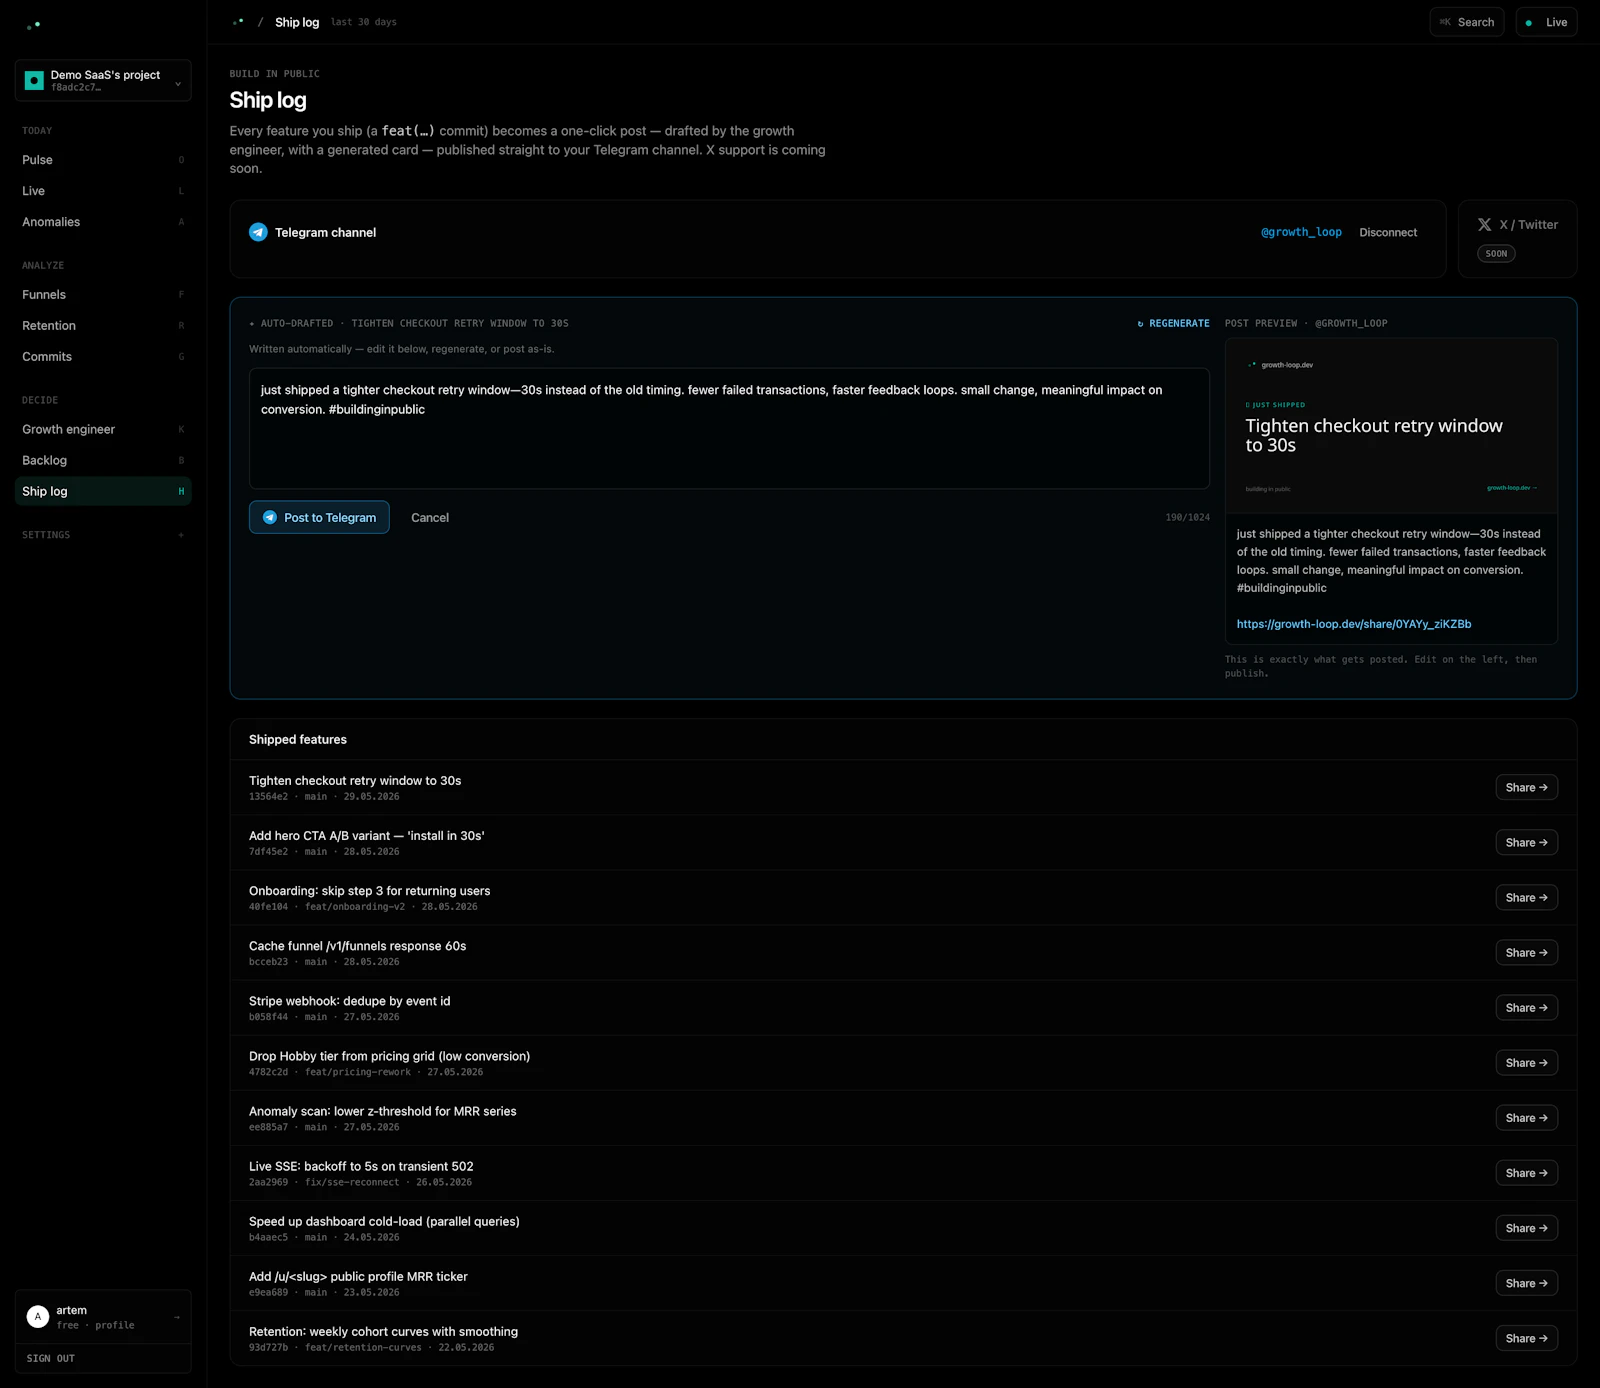
Task: Open the growth-loop.dev share link
Action: point(1353,624)
